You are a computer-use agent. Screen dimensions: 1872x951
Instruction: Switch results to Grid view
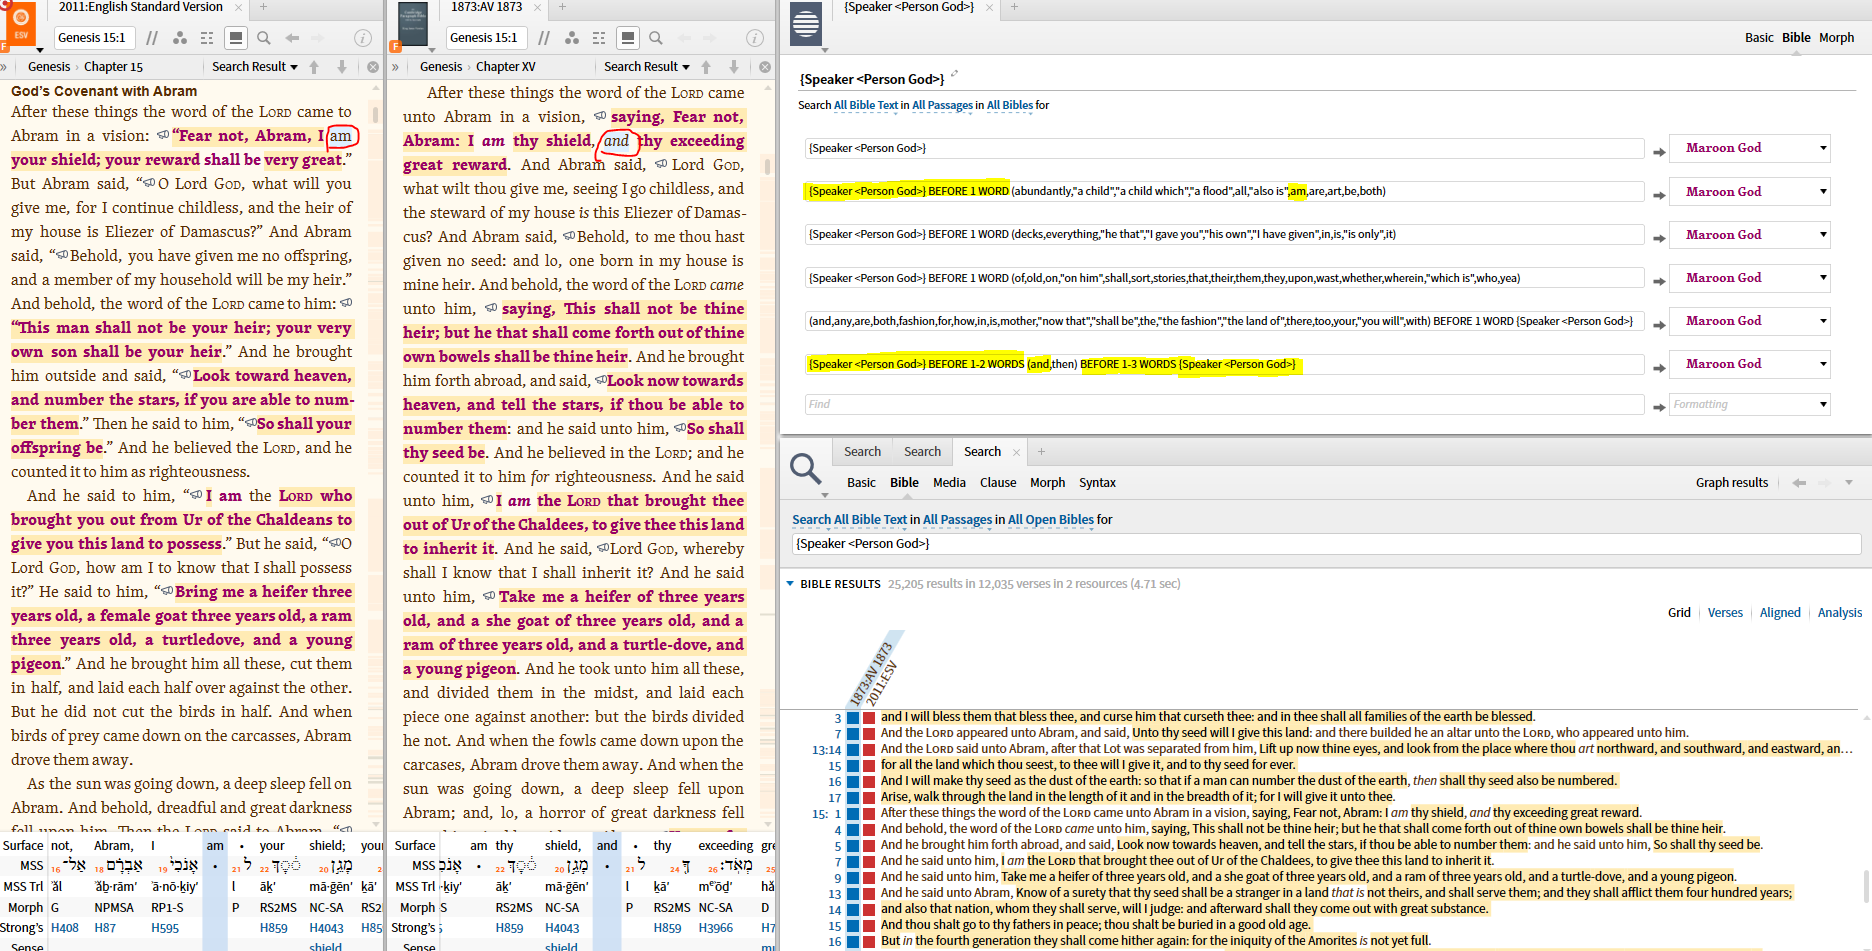[1679, 613]
